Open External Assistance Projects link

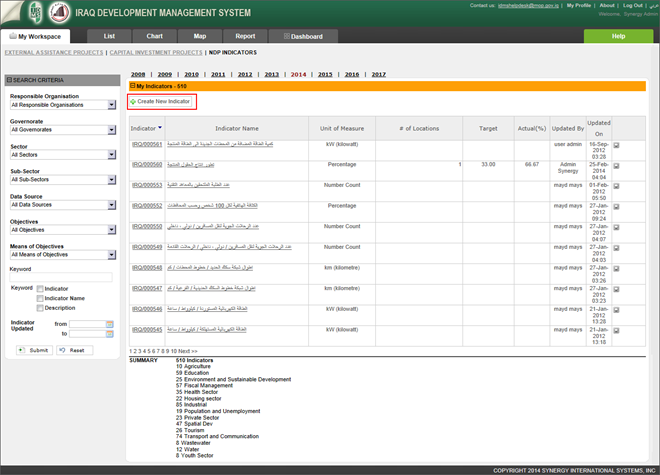(54, 53)
